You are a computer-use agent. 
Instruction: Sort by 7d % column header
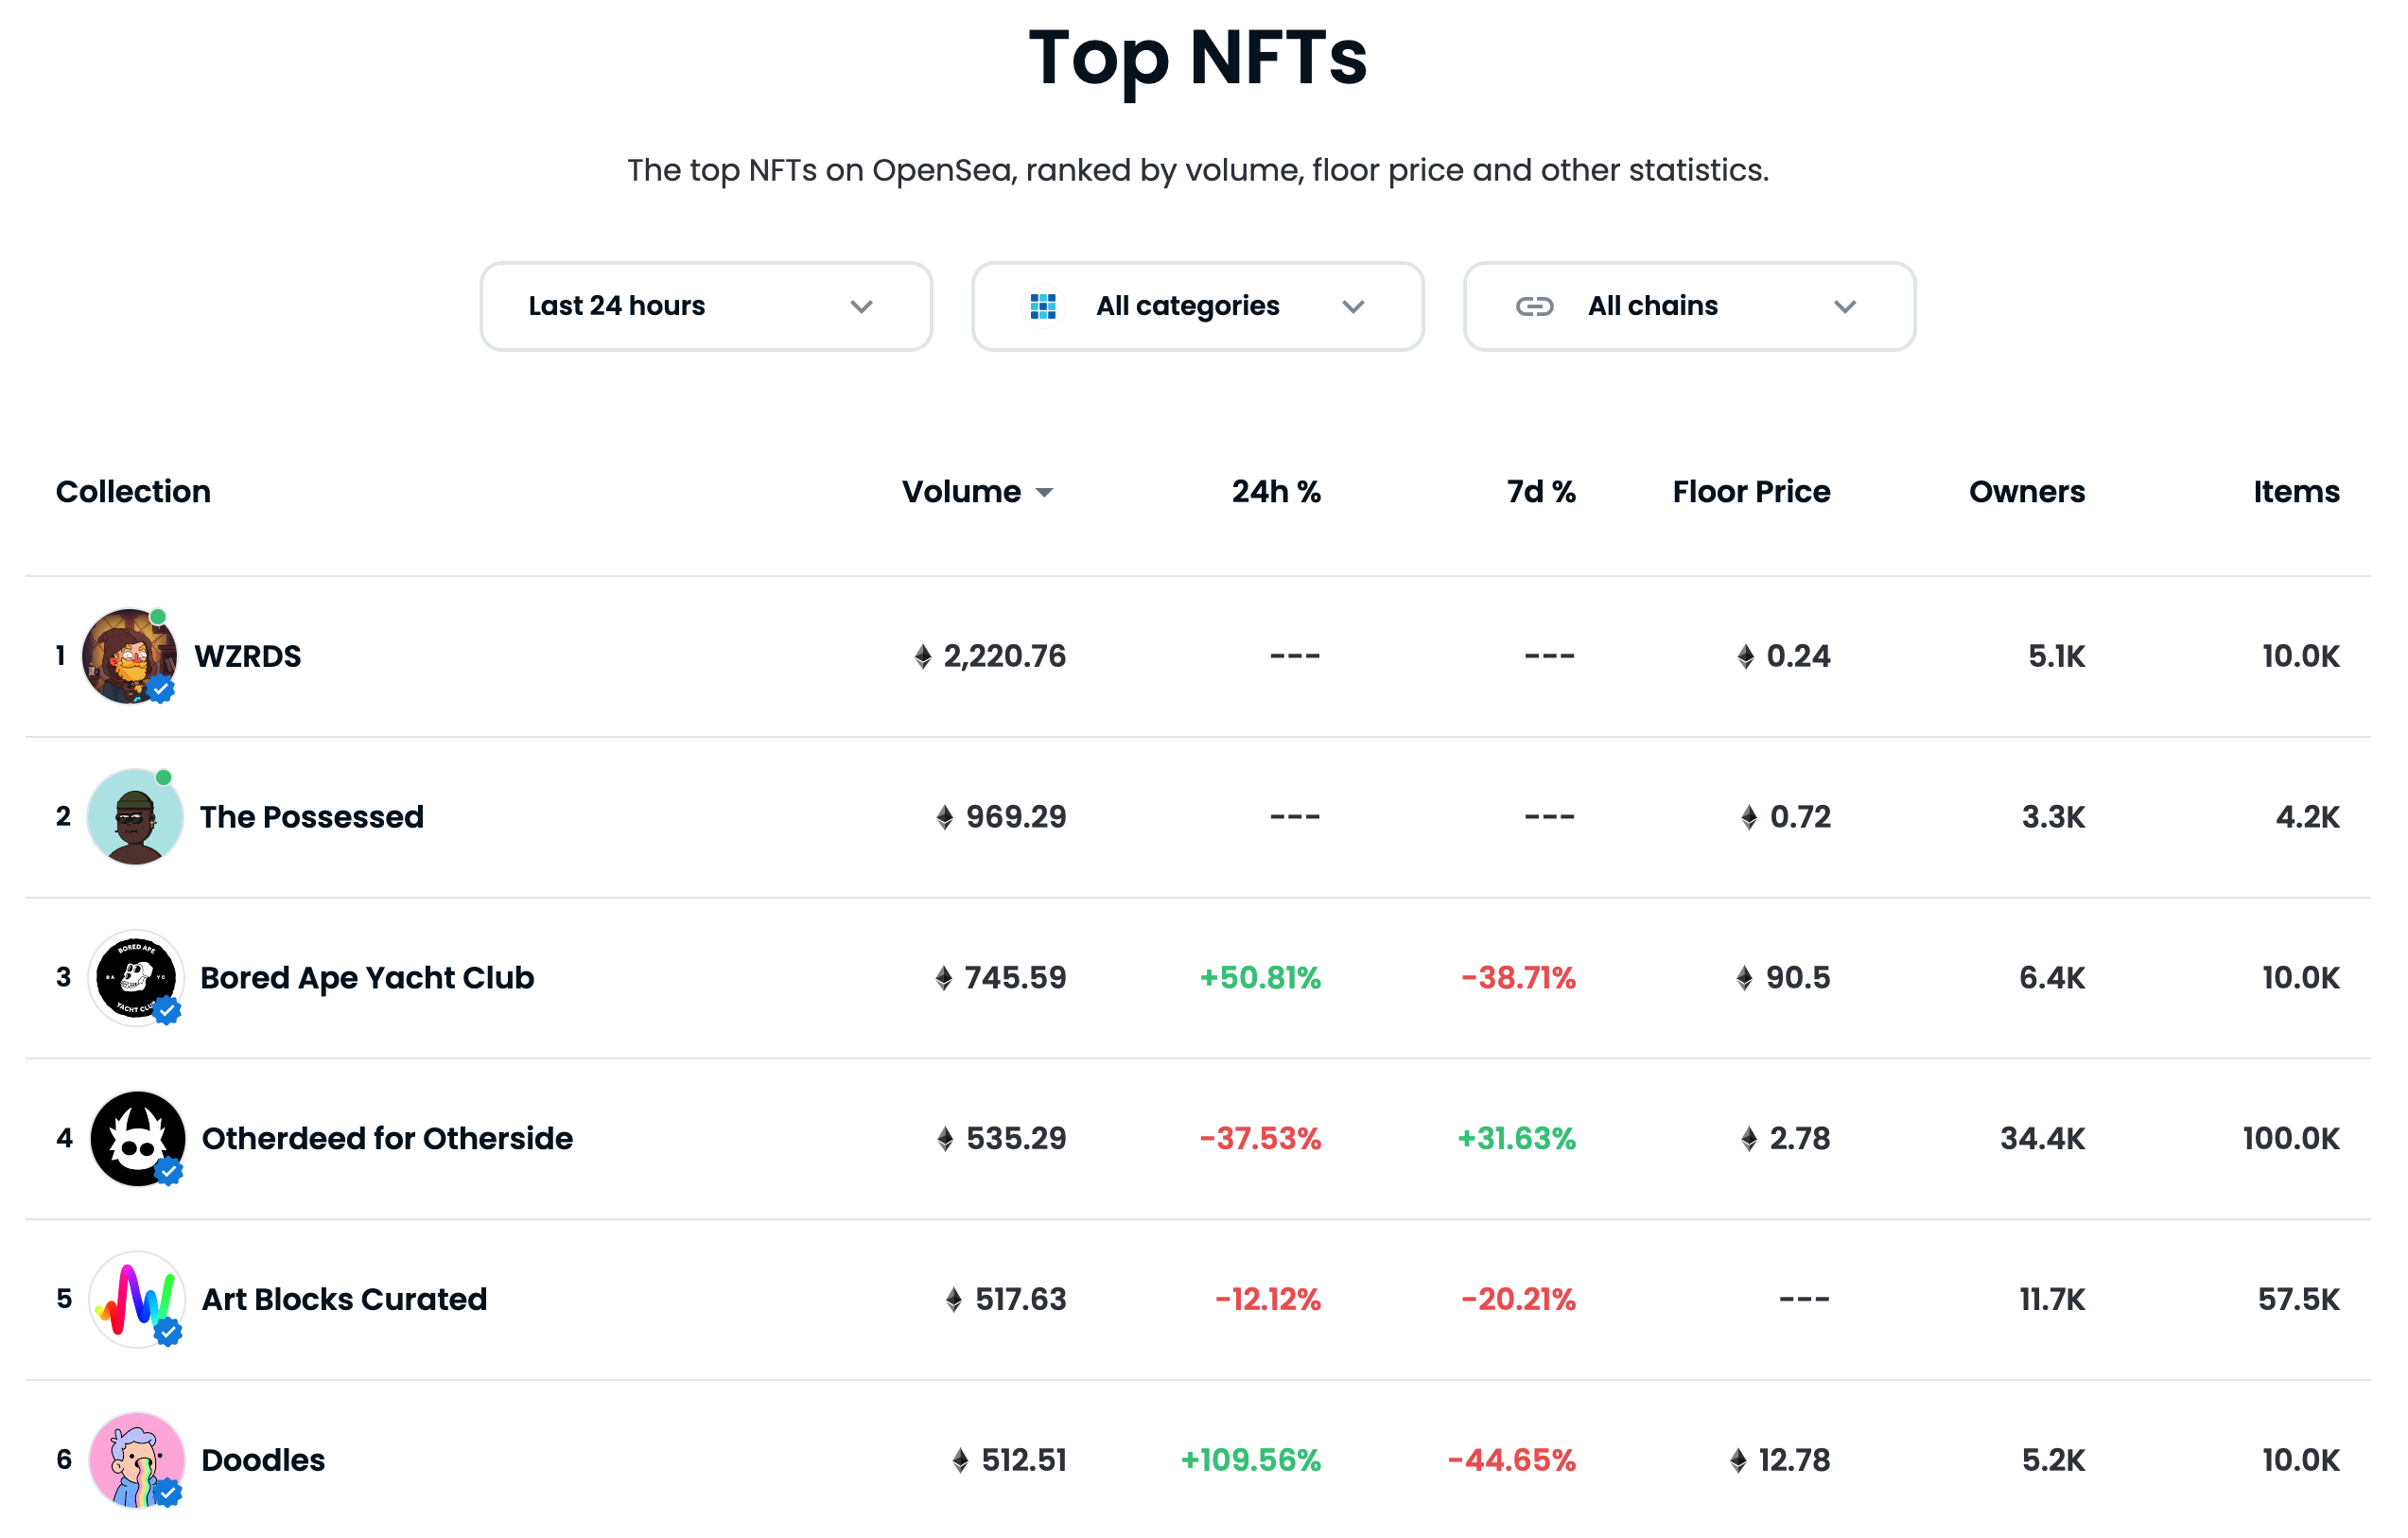click(x=1541, y=492)
